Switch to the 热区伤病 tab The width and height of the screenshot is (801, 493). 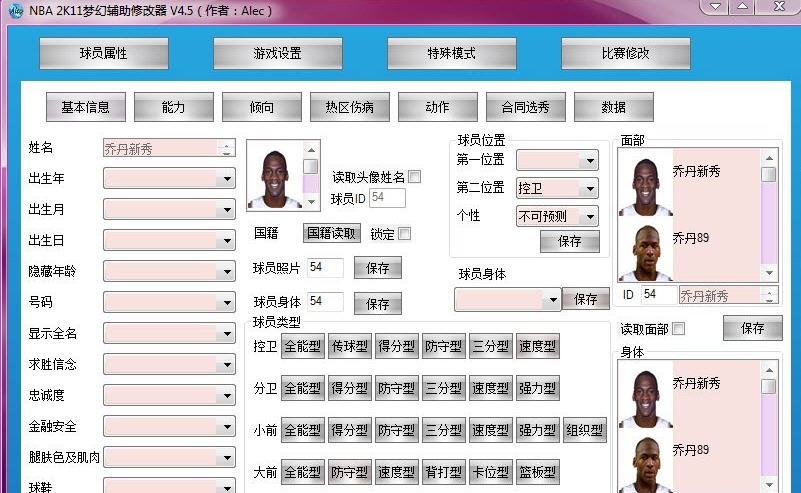pos(349,107)
